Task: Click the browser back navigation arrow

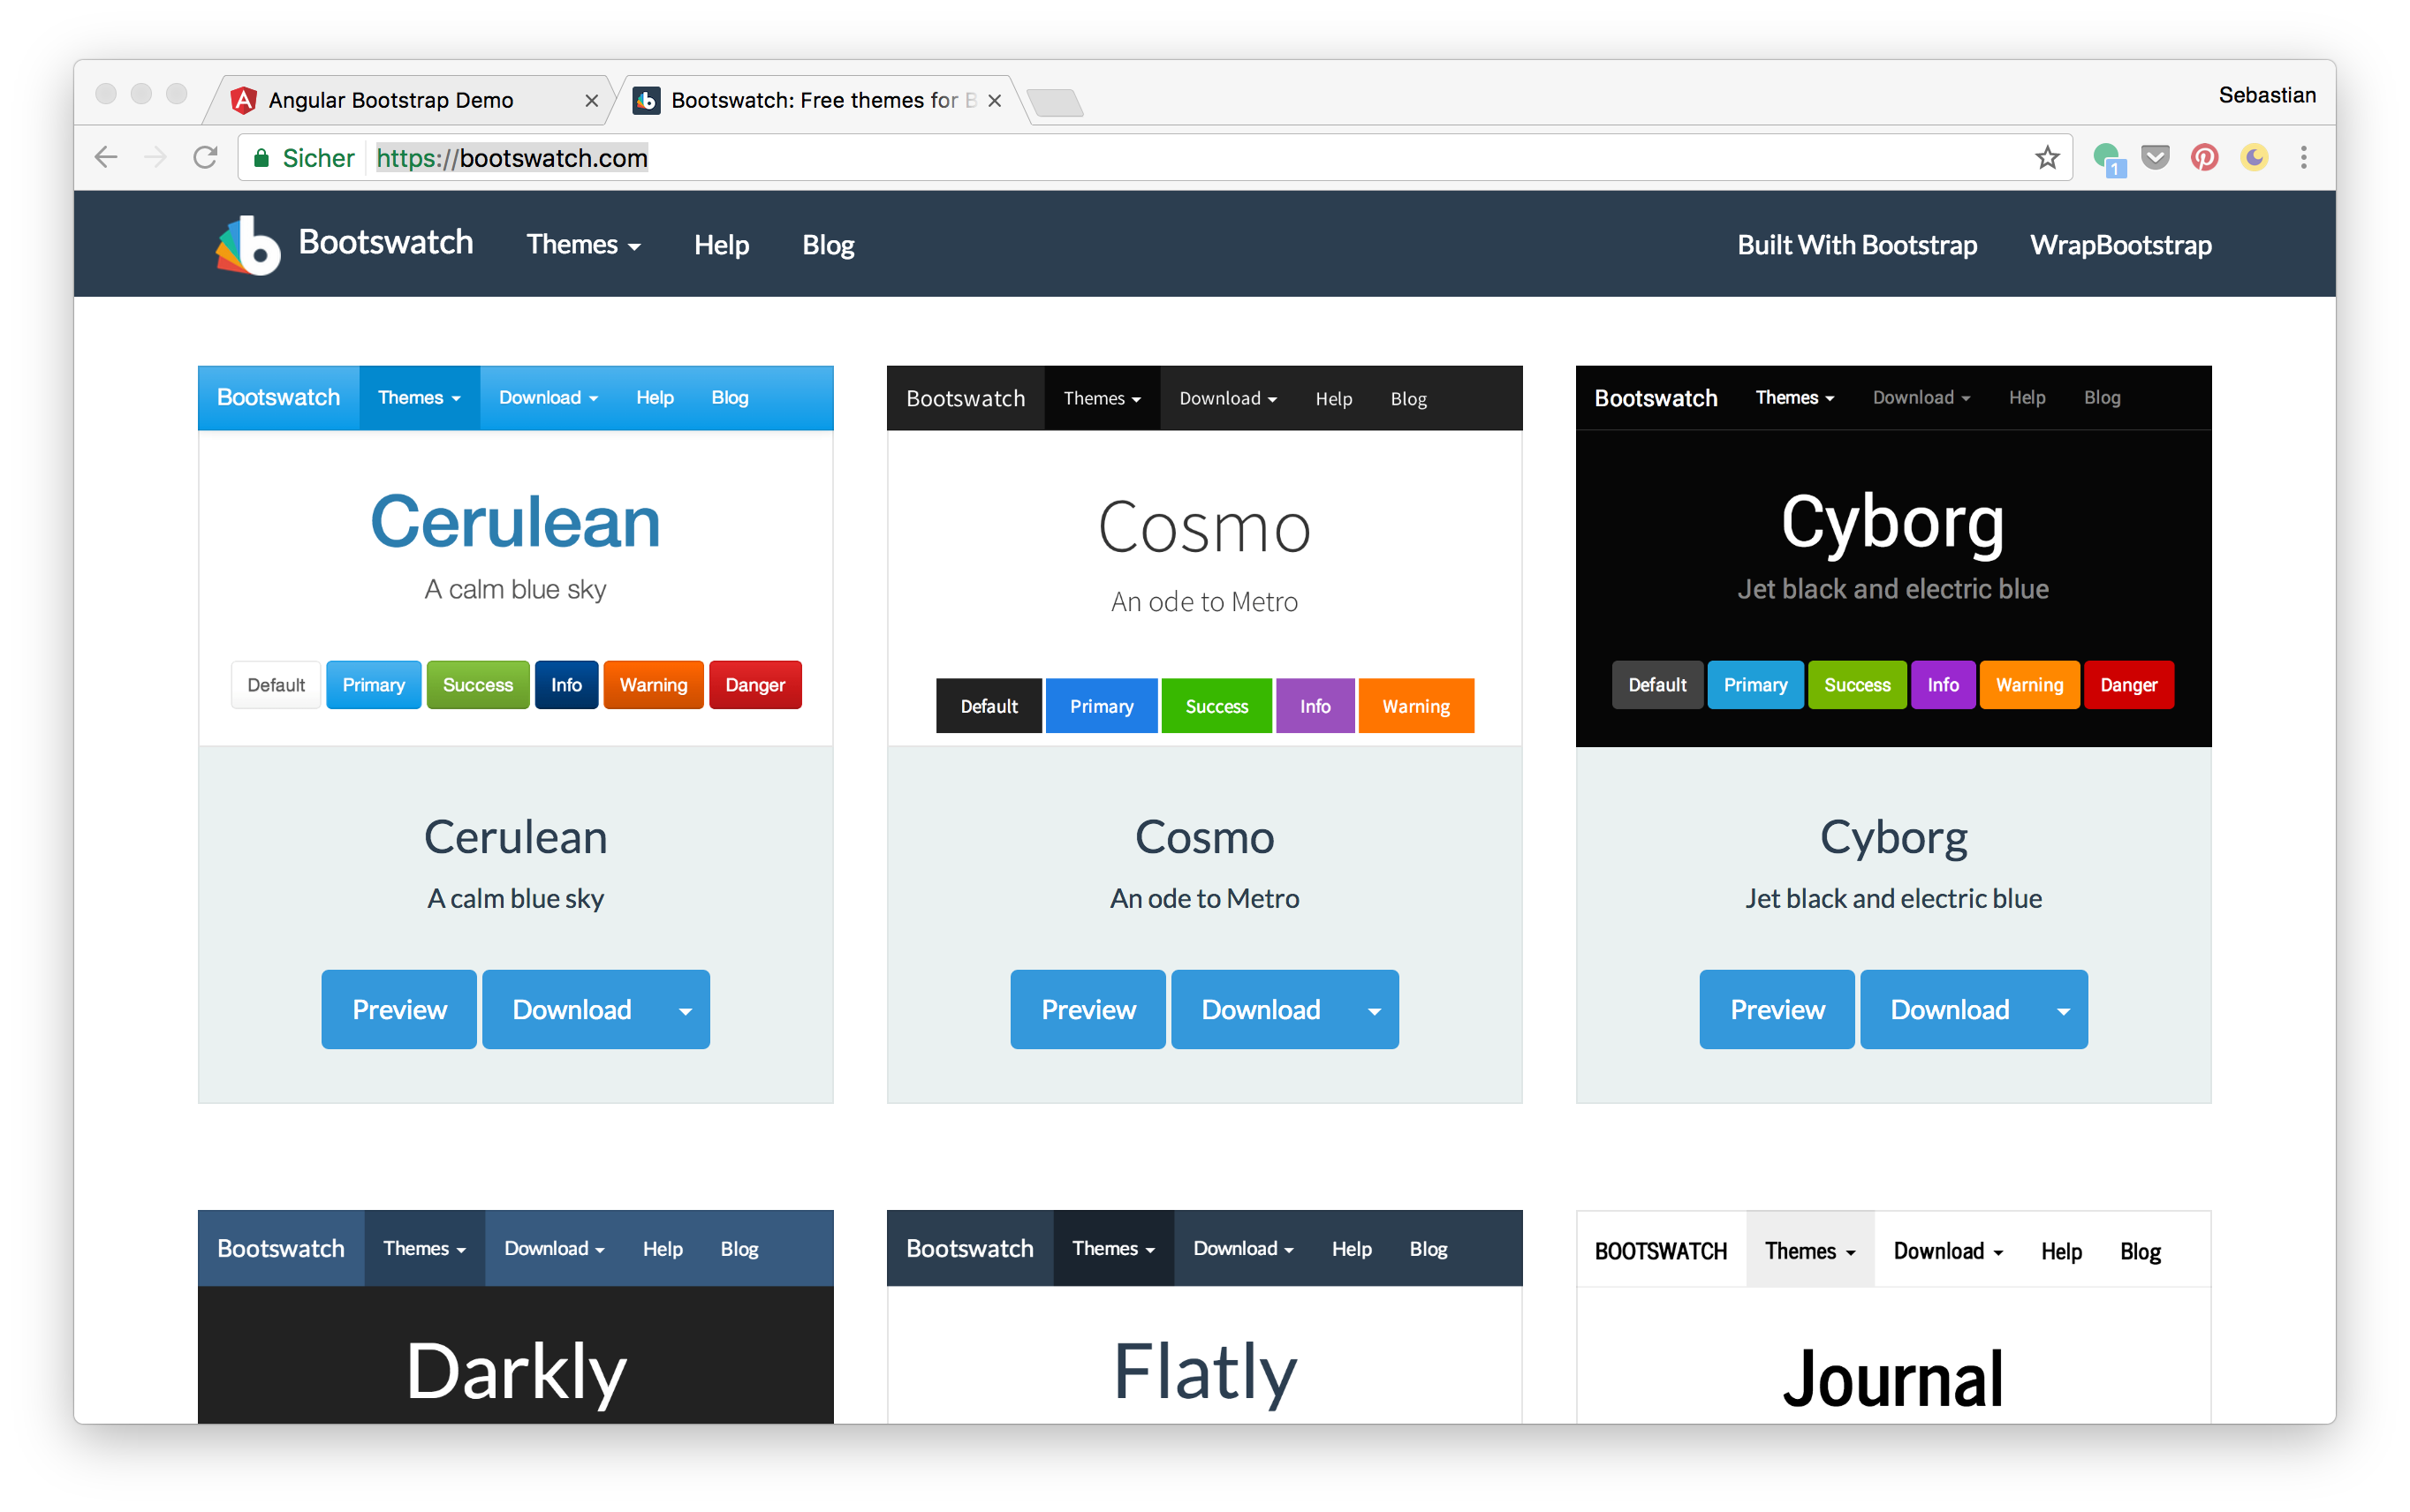Action: coord(106,157)
